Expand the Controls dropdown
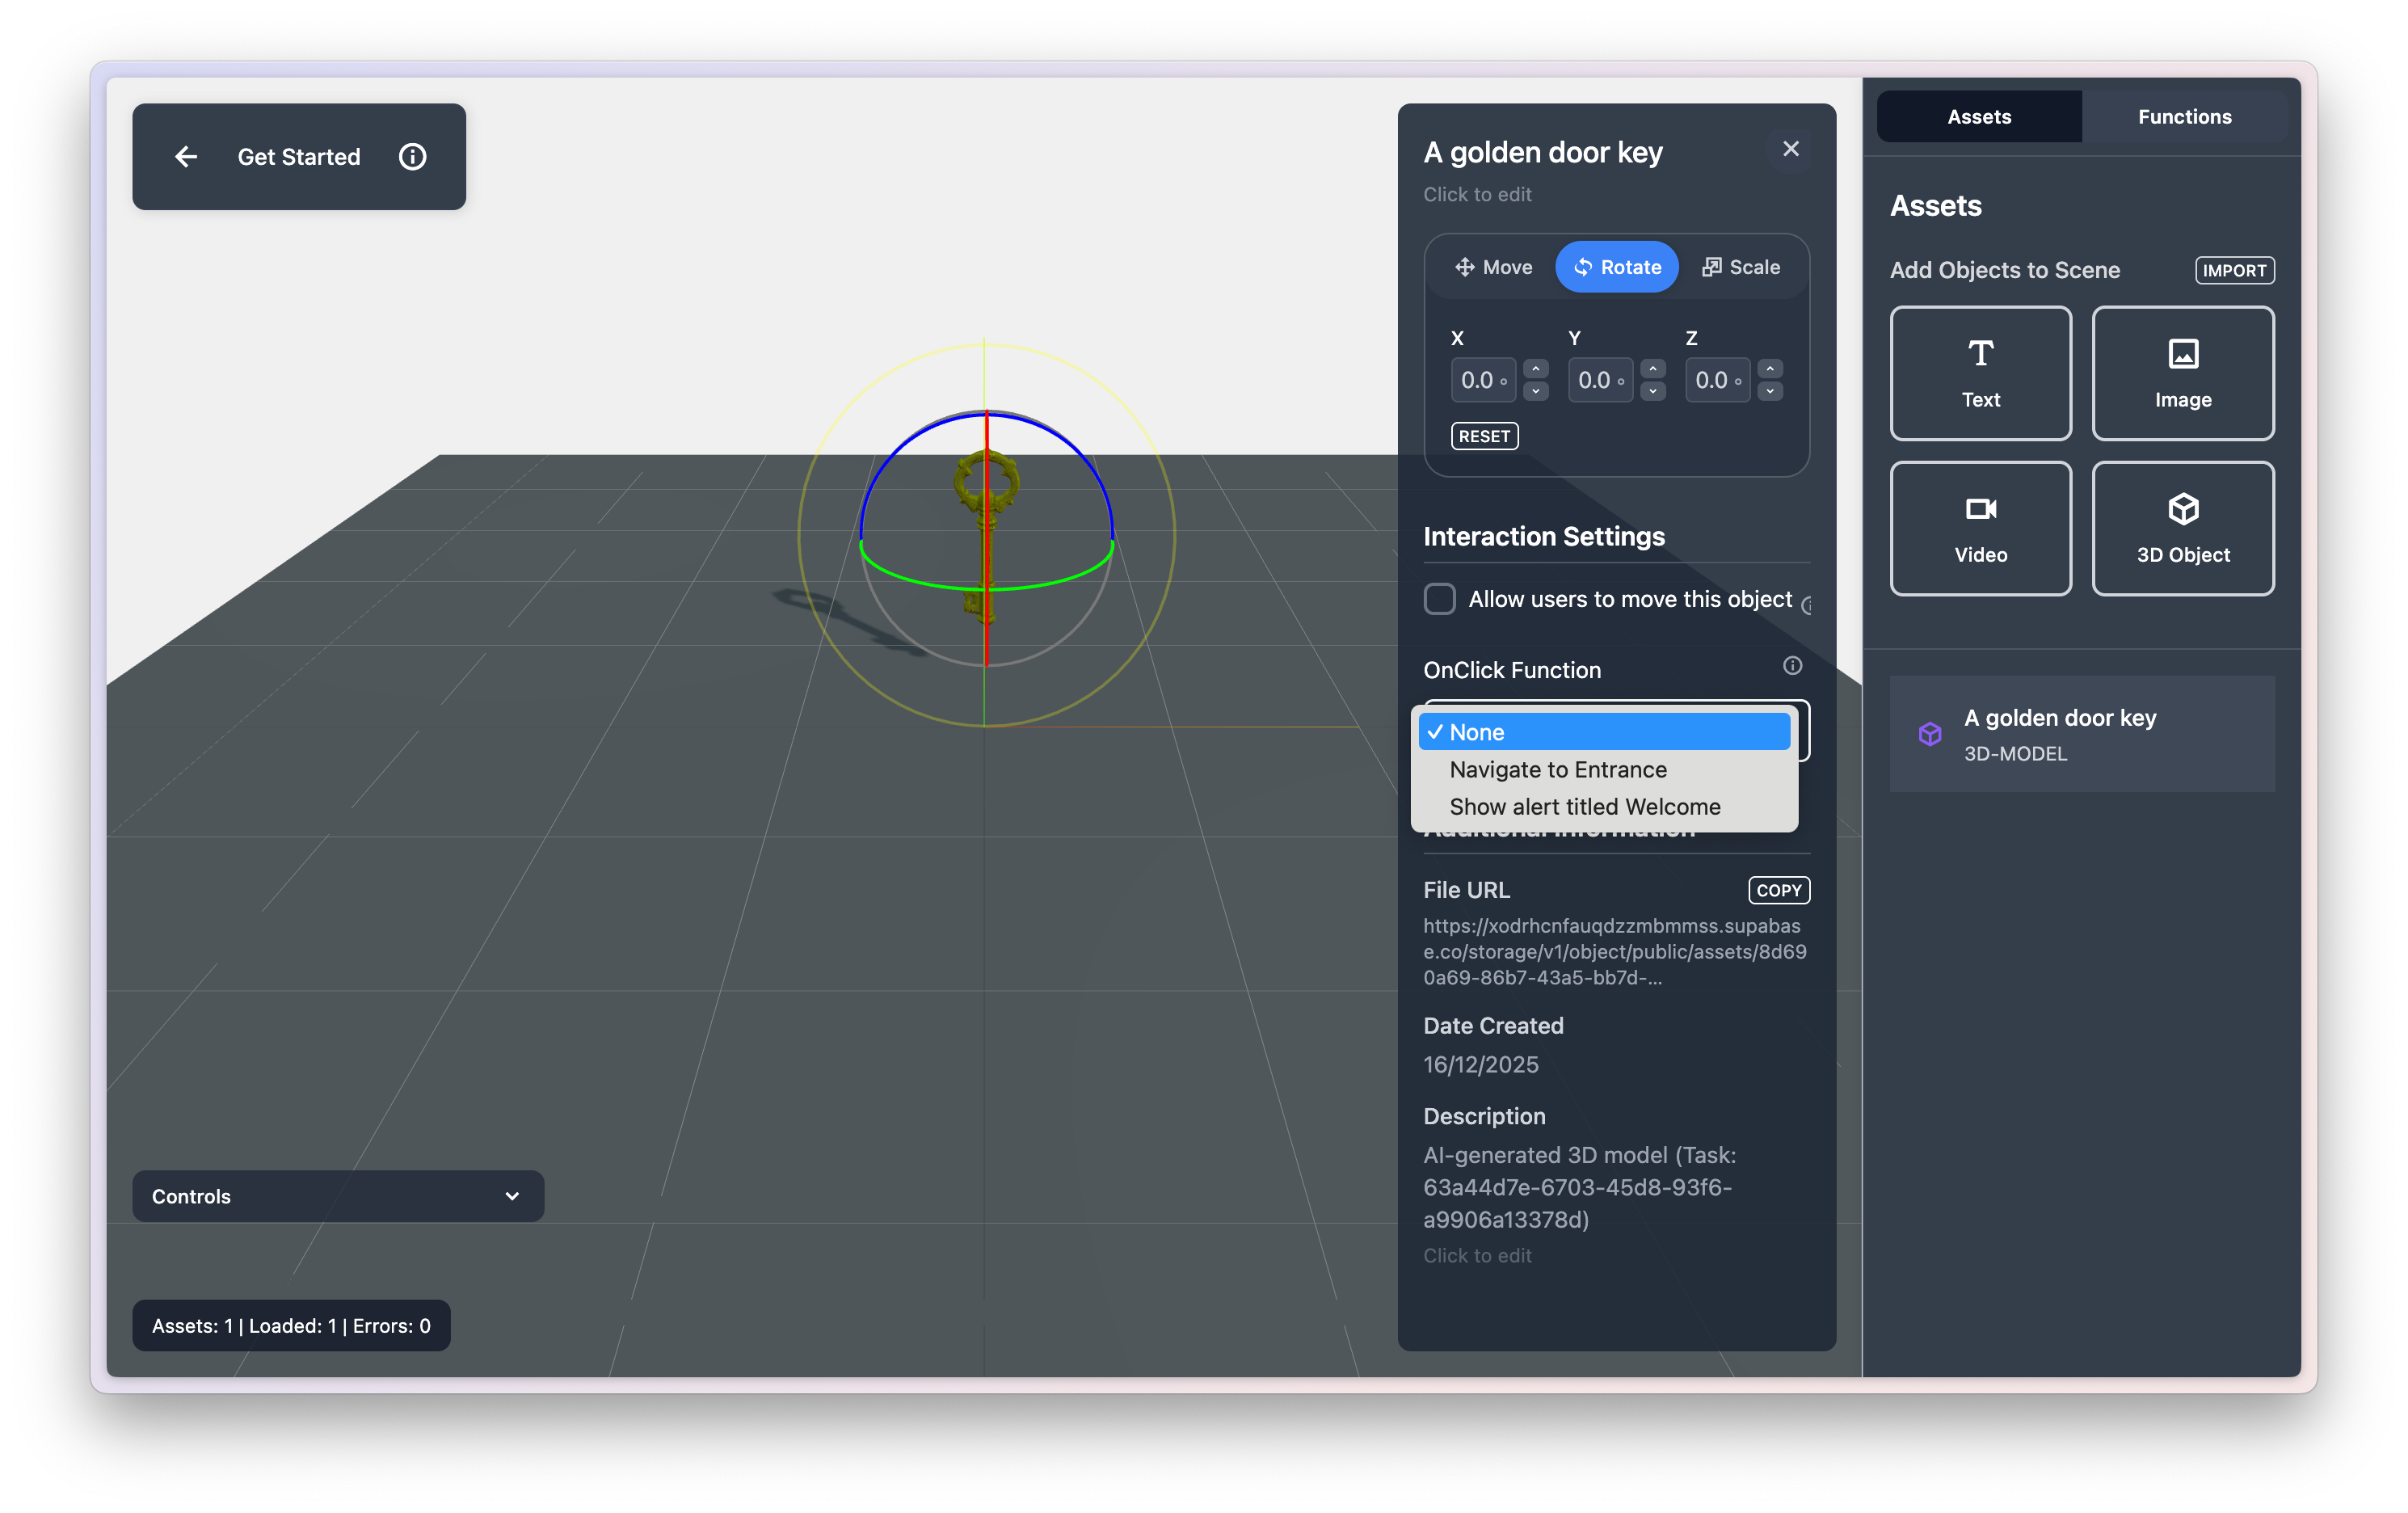The image size is (2408, 1513). (338, 1196)
